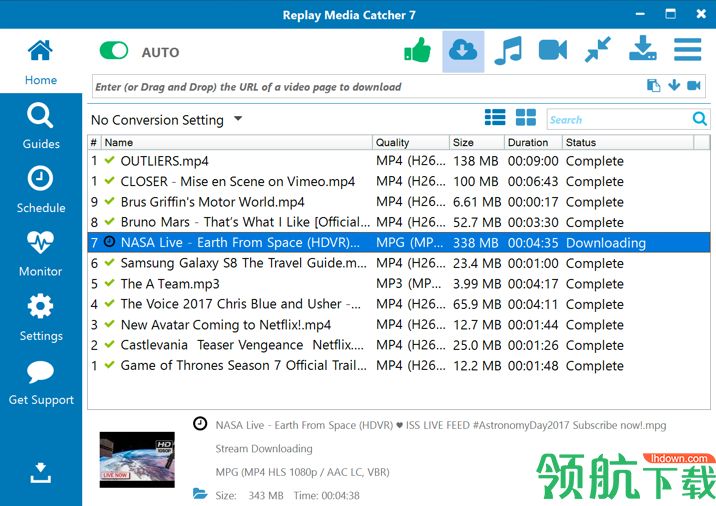The height and width of the screenshot is (506, 716).
Task: Open Get Support chat section
Action: (x=41, y=383)
